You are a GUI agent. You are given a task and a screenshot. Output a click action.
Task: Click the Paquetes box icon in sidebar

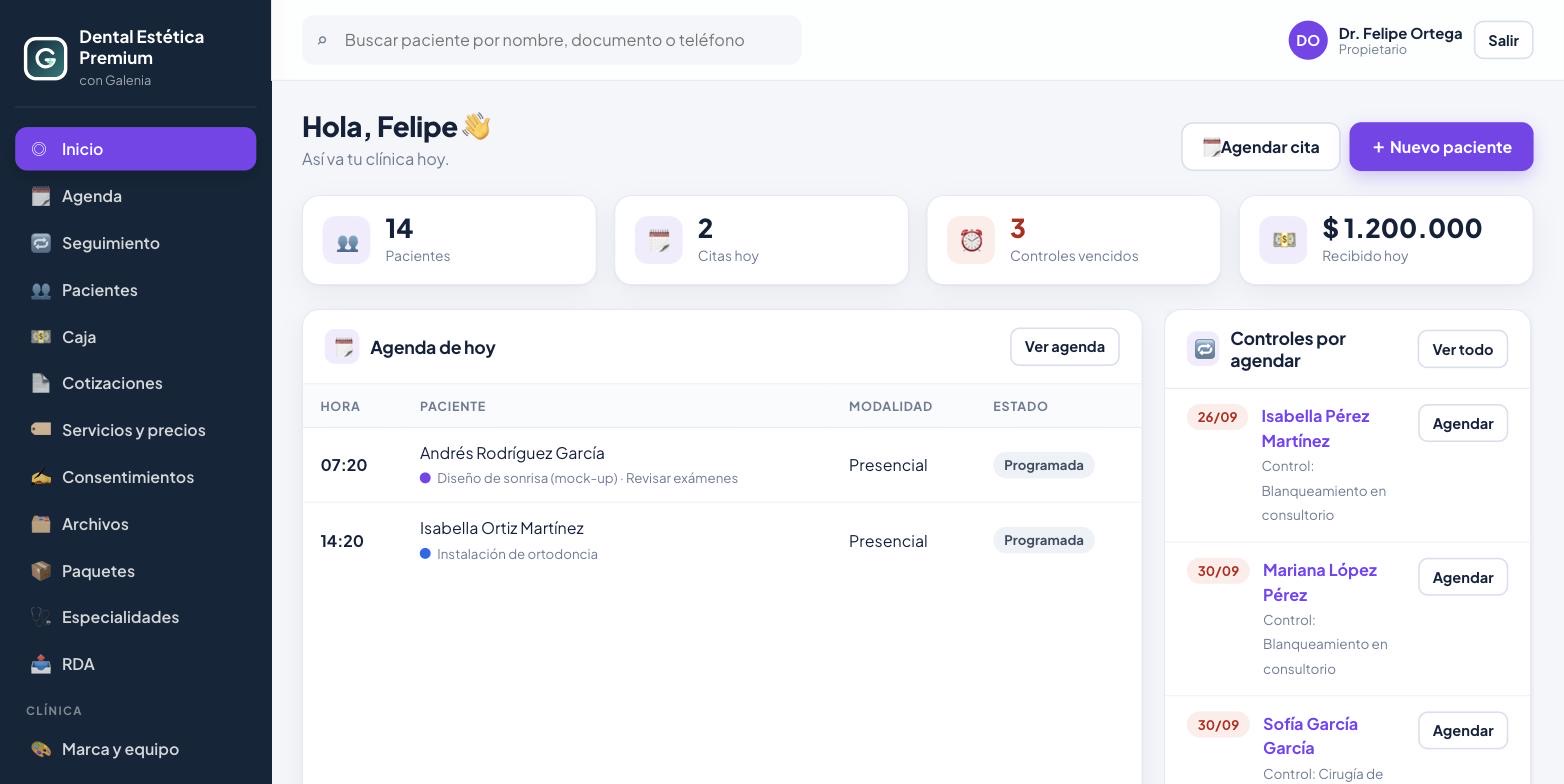pyautogui.click(x=40, y=571)
